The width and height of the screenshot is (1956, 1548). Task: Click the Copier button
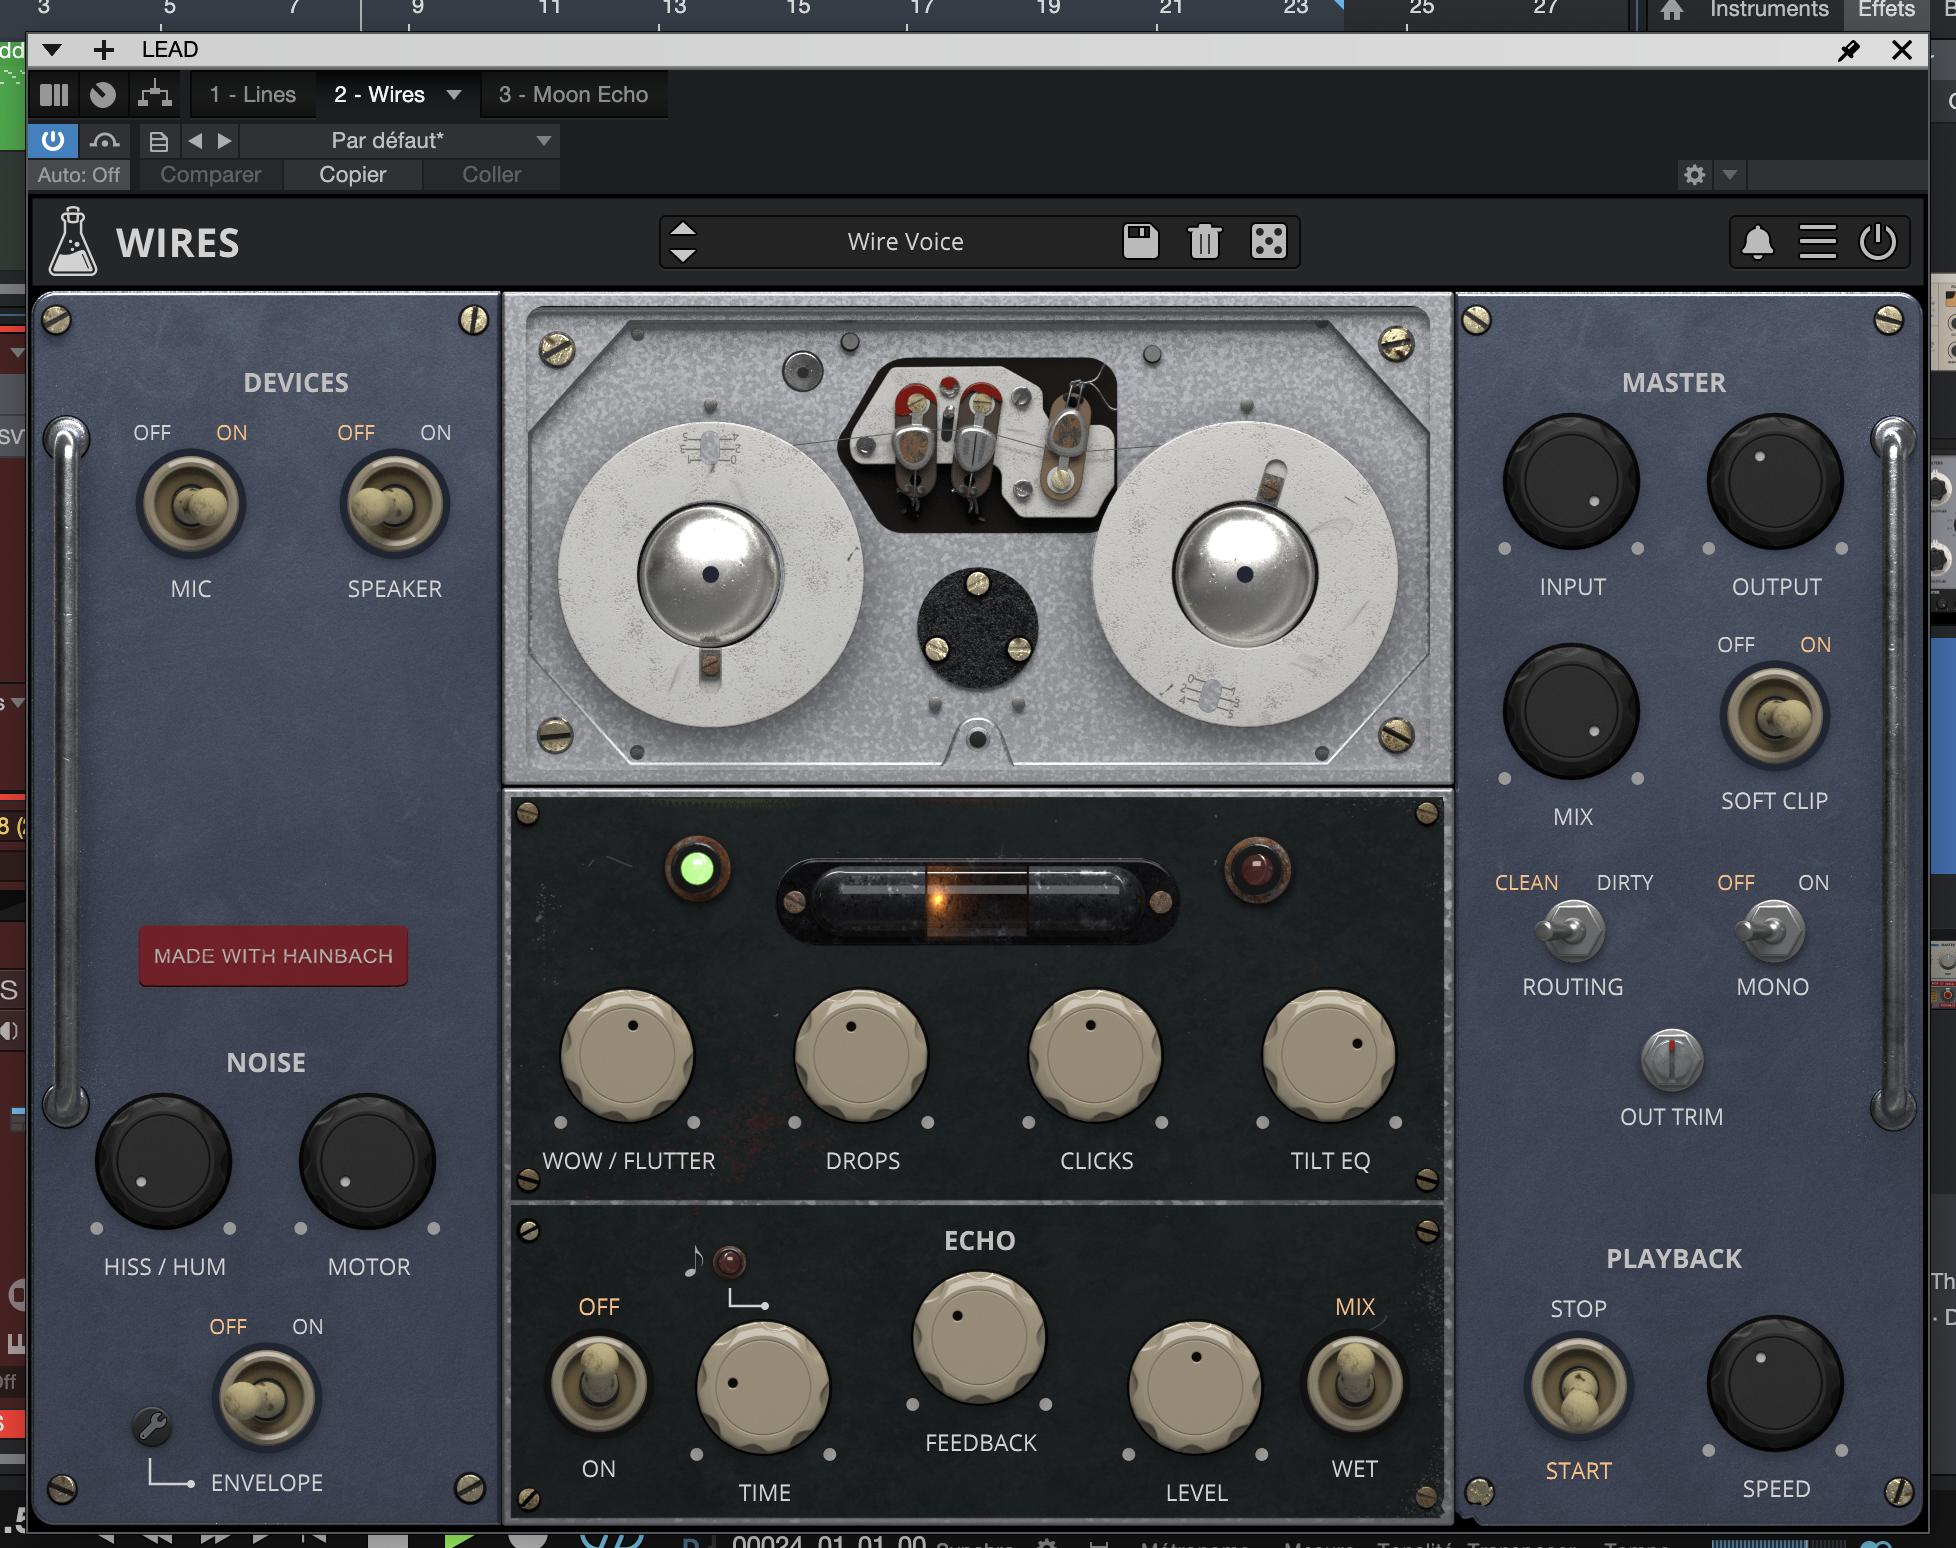tap(352, 175)
